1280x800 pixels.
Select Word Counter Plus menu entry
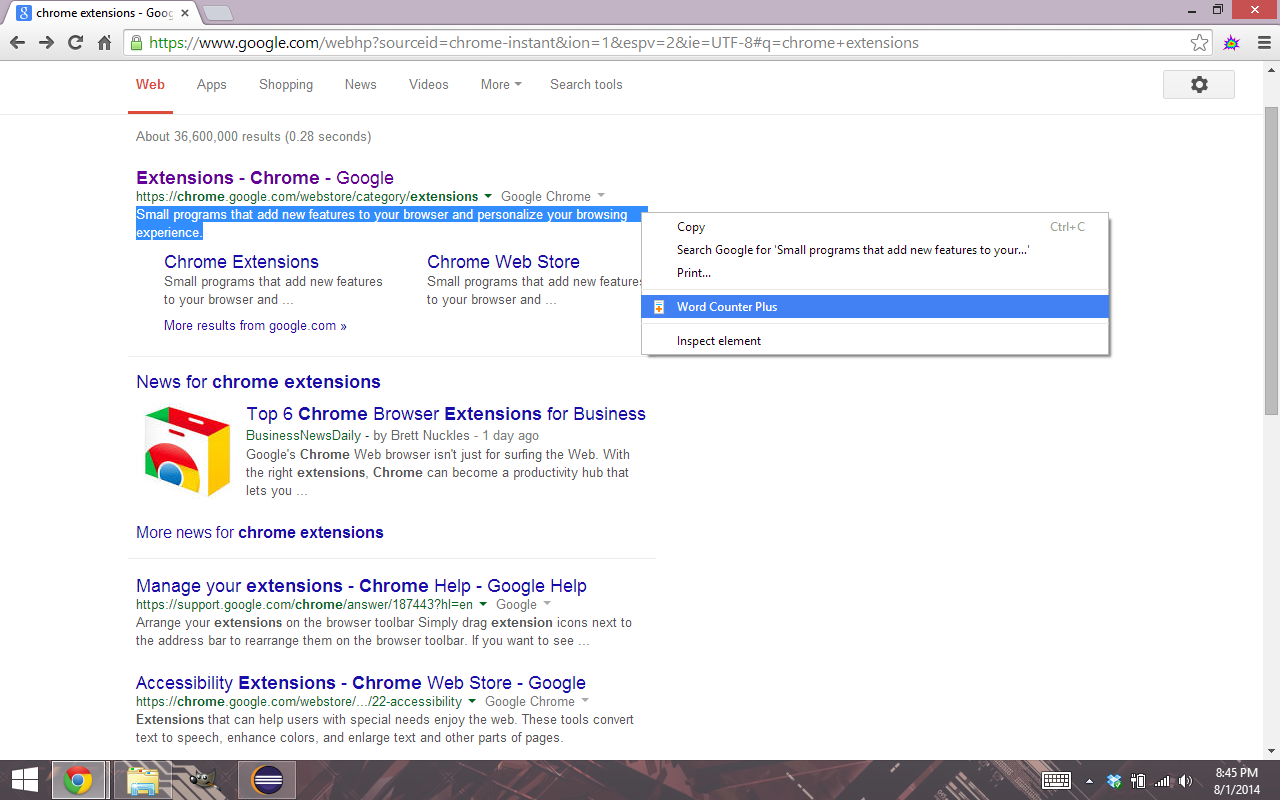coord(875,307)
